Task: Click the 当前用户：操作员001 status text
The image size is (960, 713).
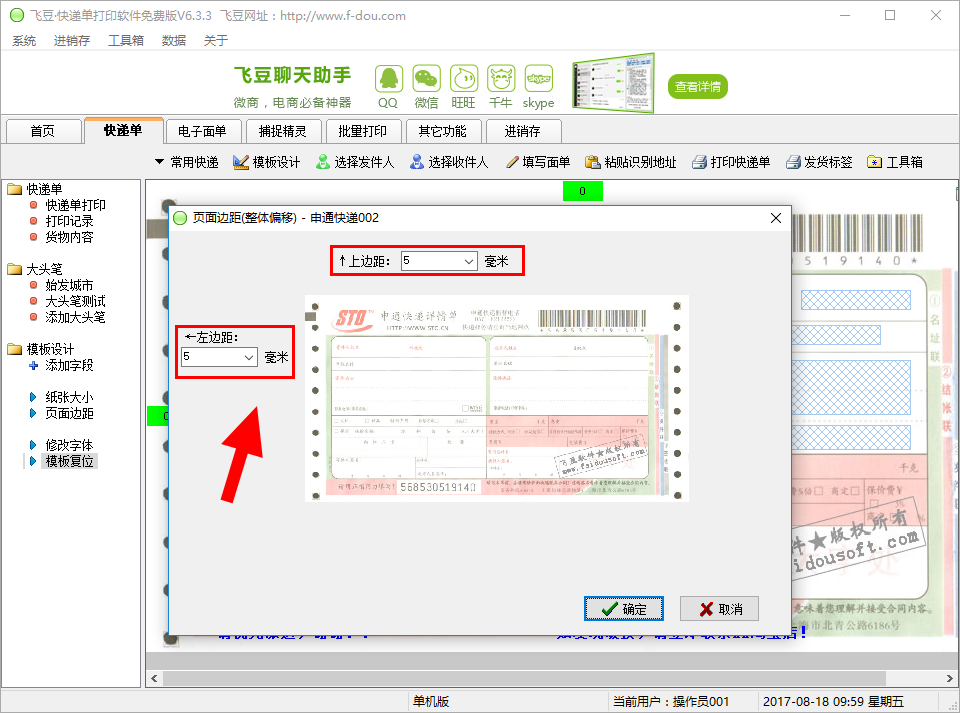Action: pos(671,701)
